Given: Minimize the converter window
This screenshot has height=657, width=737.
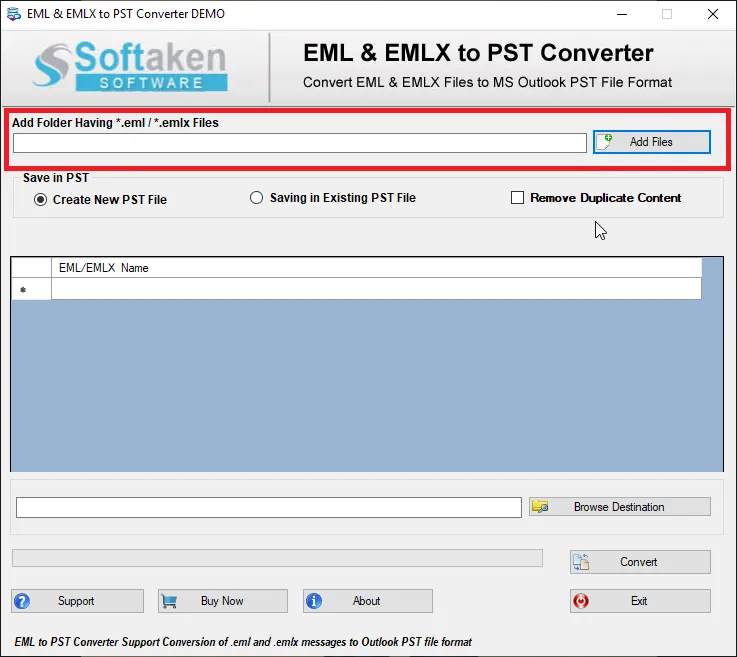Looking at the screenshot, I should pos(622,14).
